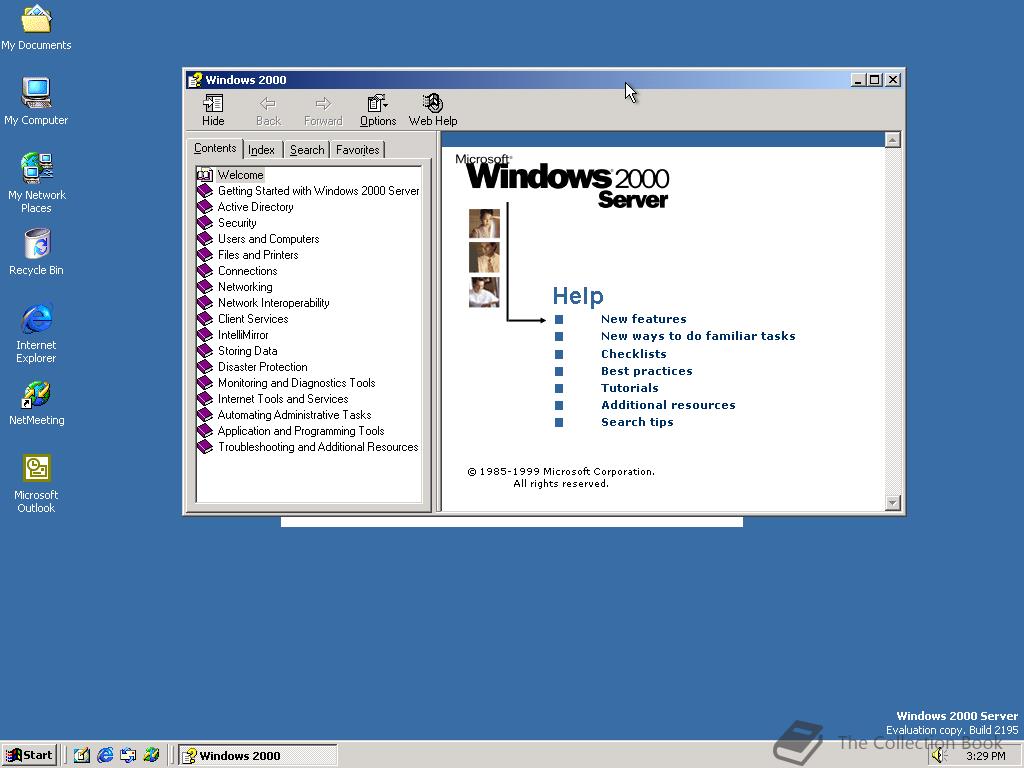Open the Additional resources link
Screen dimensions: 1024x768
tap(668, 404)
